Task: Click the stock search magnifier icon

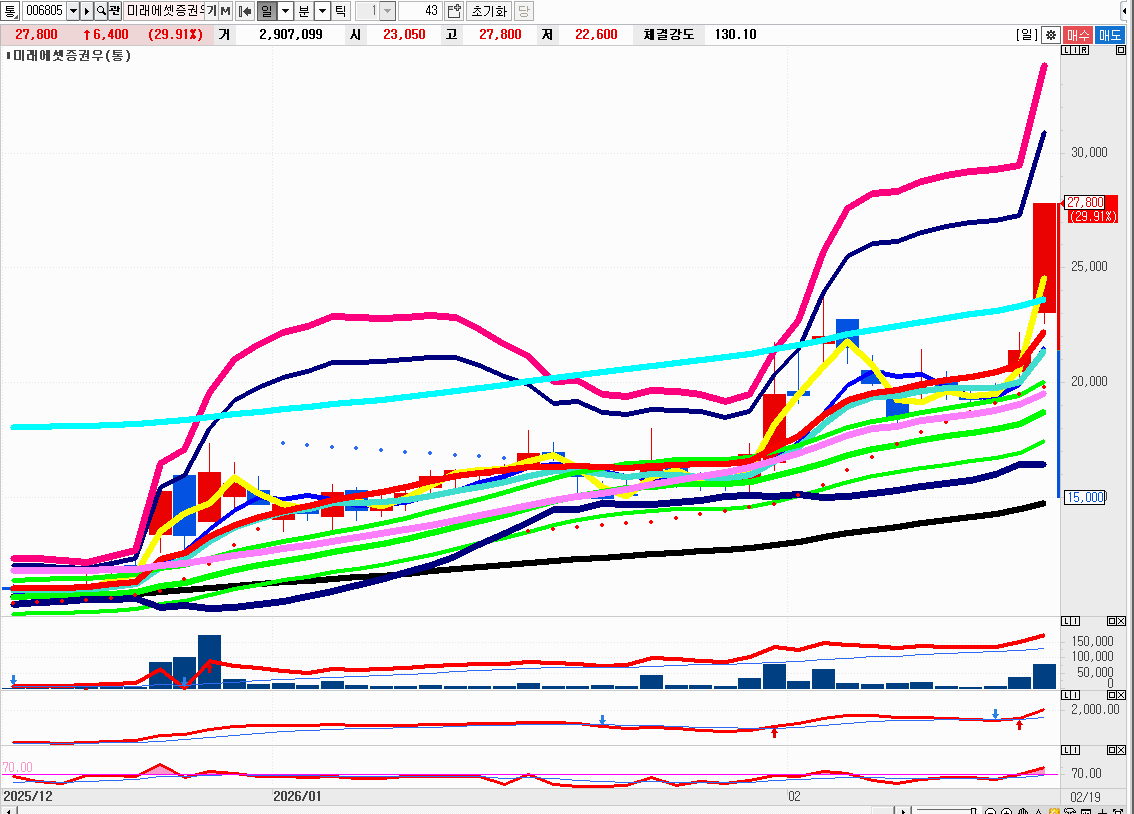Action: pos(101,11)
